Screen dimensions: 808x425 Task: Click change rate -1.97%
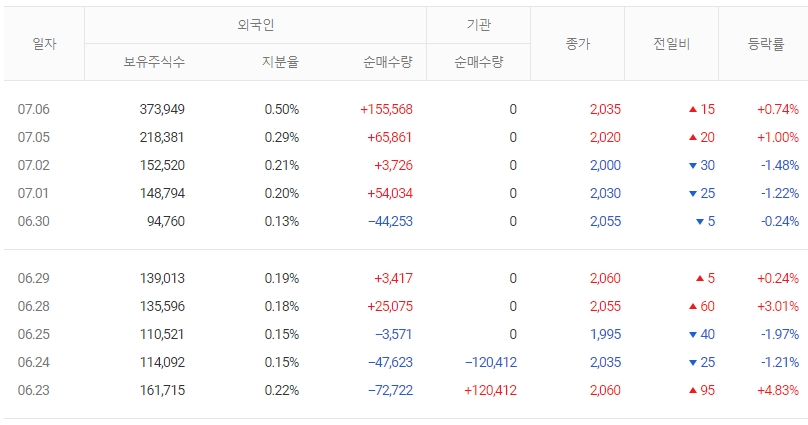[x=780, y=334]
